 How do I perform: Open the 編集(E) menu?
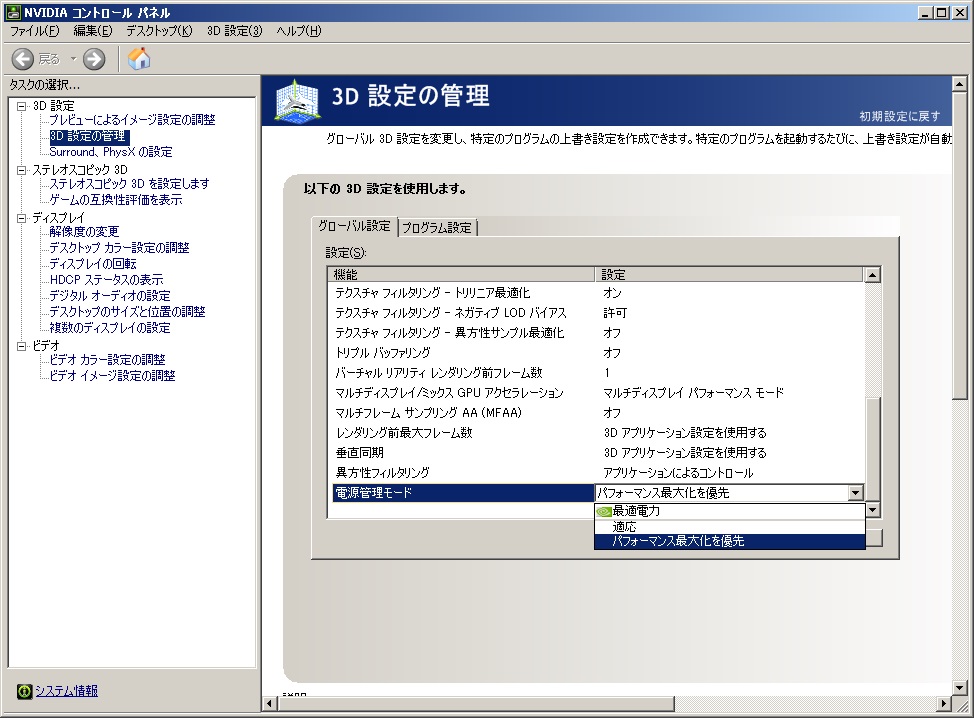93,31
